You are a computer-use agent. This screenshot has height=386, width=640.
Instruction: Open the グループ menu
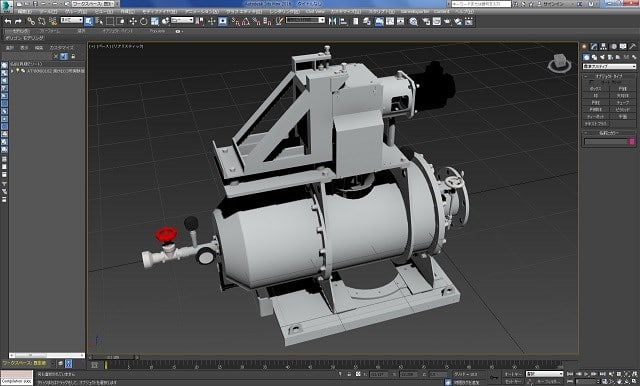click(76, 12)
